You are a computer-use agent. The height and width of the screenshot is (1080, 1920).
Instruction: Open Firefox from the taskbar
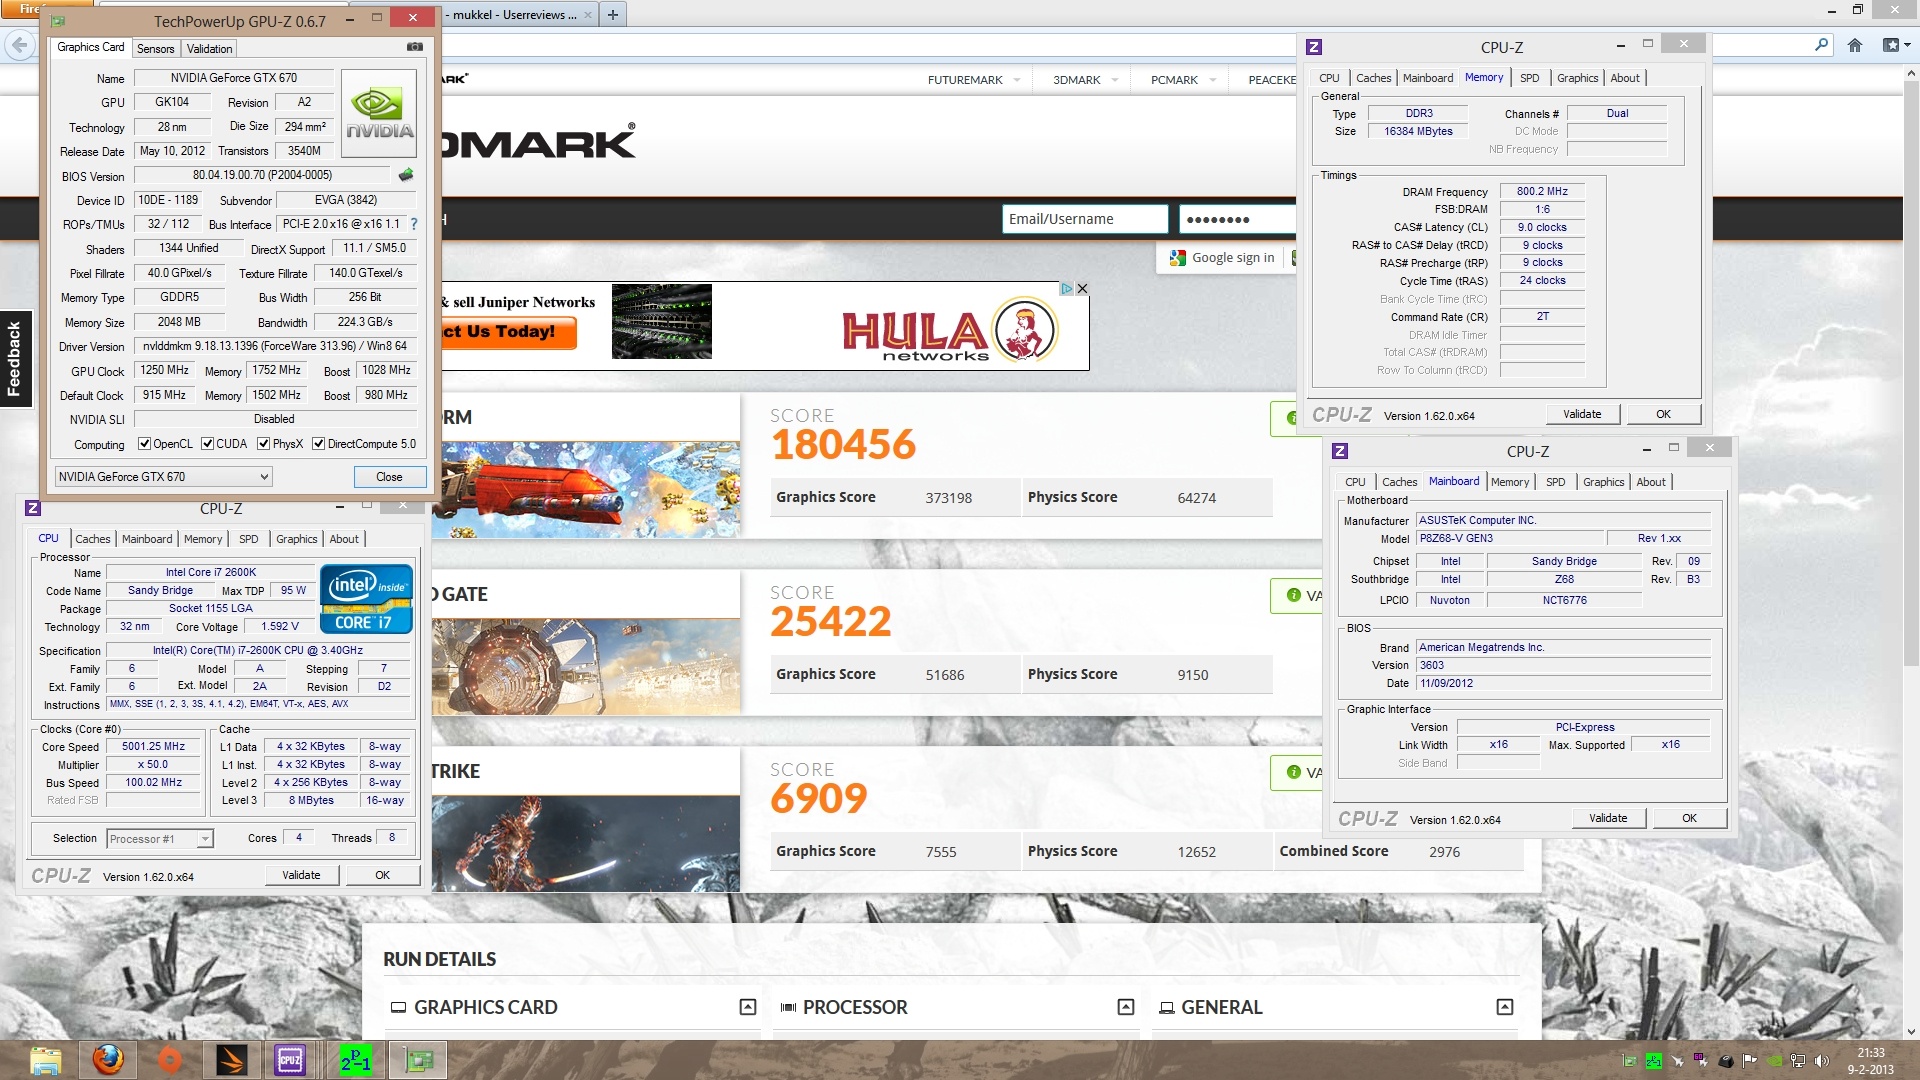[x=108, y=1060]
